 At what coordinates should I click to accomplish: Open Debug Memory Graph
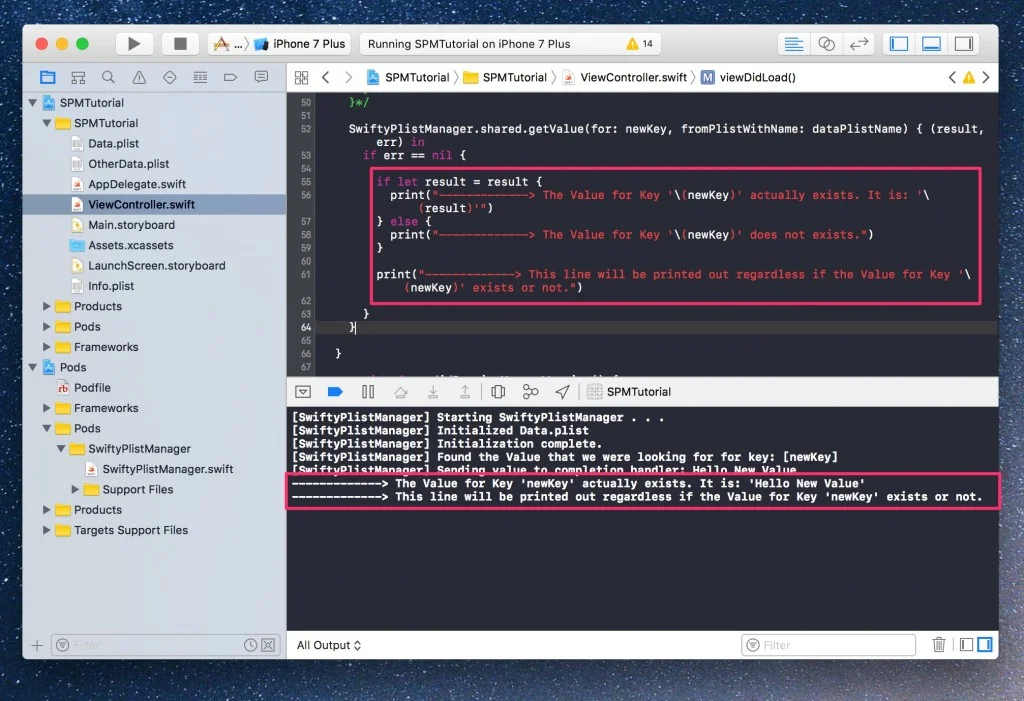pyautogui.click(x=530, y=391)
